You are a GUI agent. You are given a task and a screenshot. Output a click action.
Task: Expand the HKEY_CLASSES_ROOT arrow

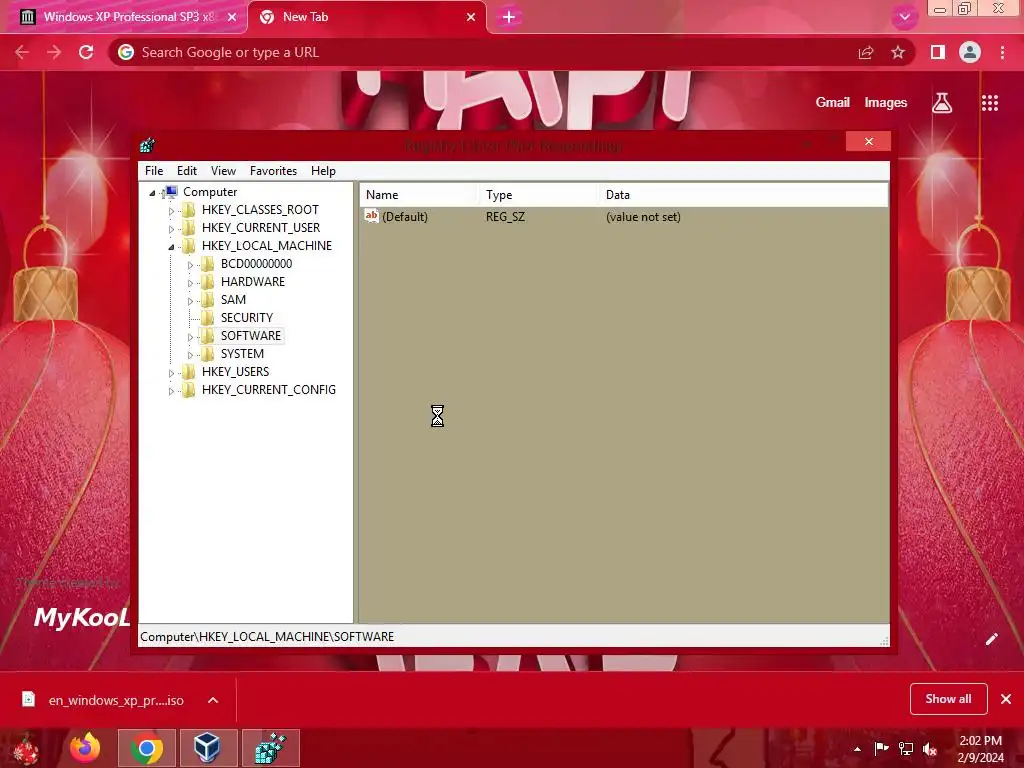click(171, 211)
